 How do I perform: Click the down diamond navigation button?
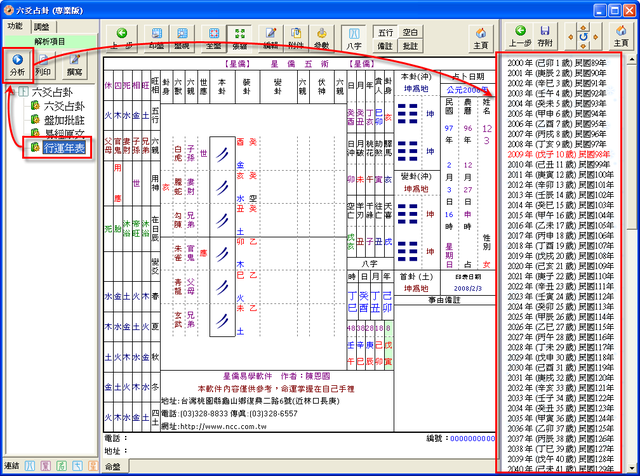click(583, 46)
